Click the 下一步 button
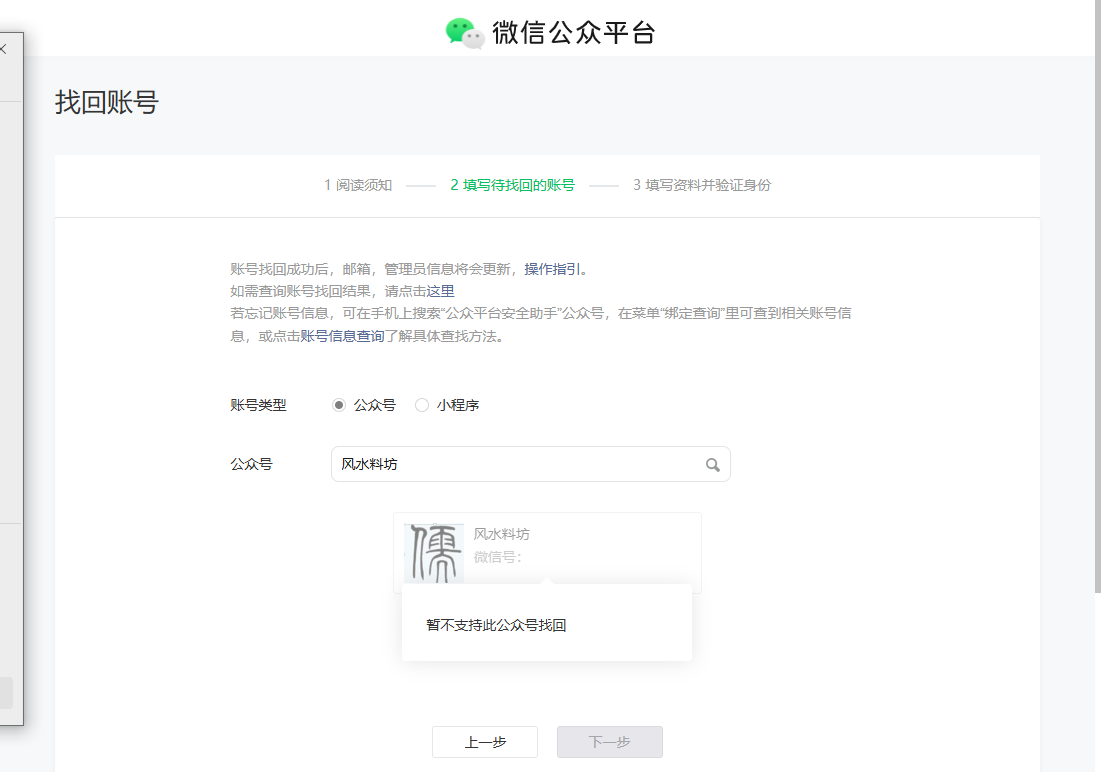 pos(609,742)
